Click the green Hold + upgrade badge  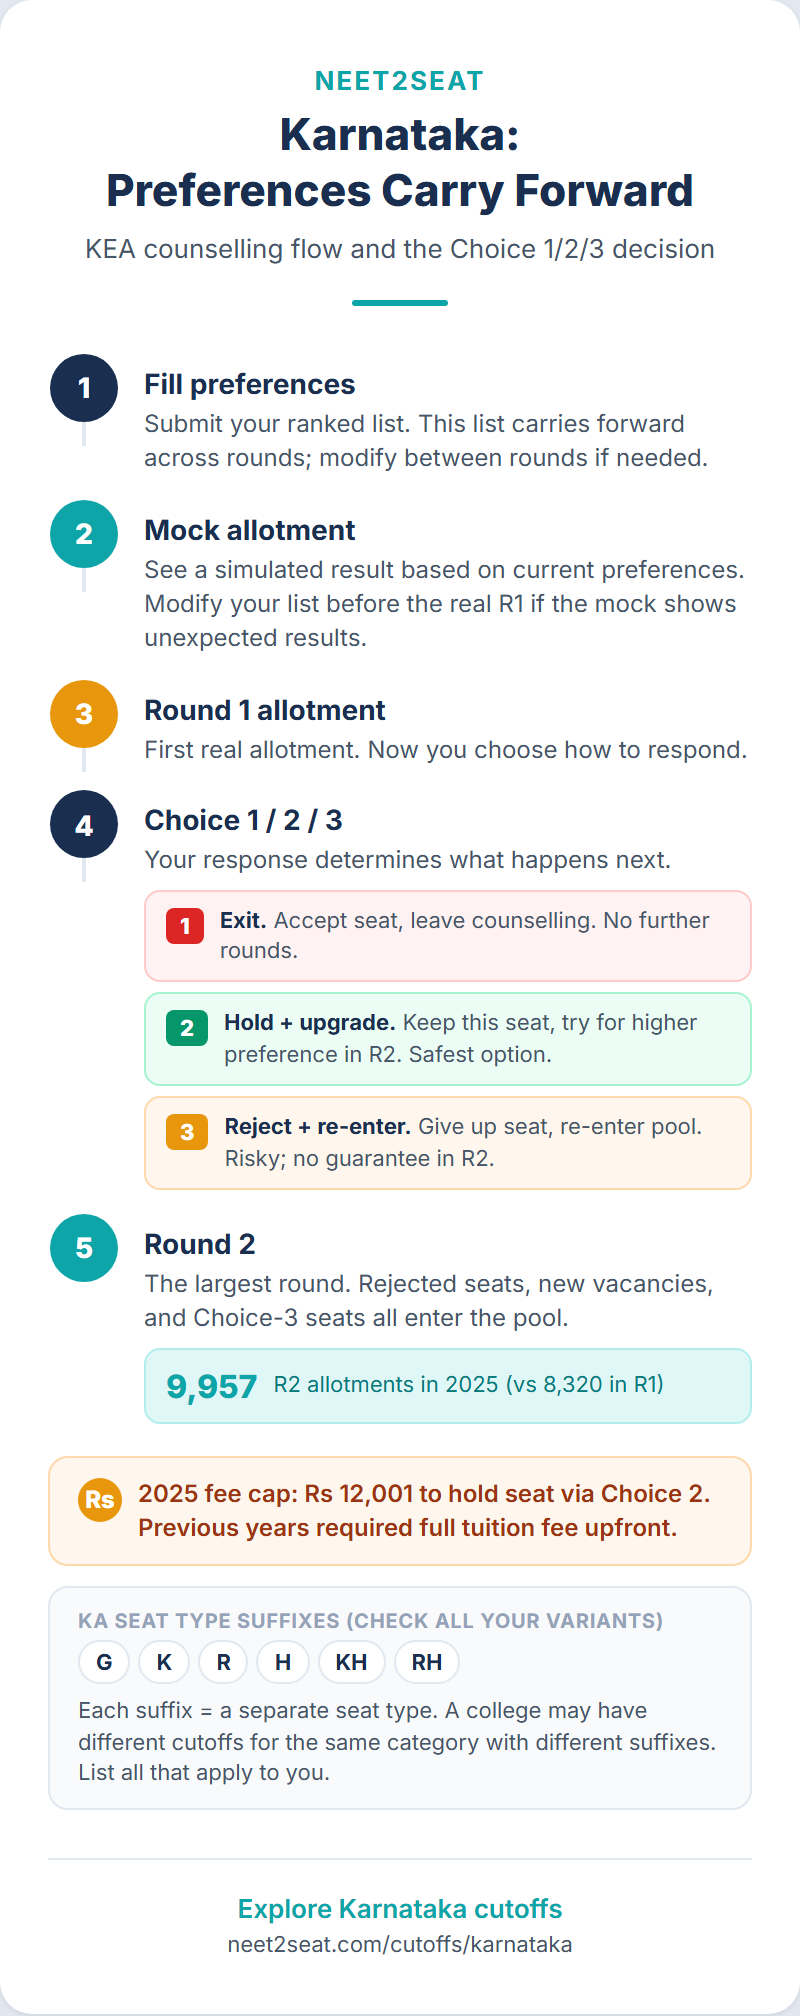[x=187, y=1028]
